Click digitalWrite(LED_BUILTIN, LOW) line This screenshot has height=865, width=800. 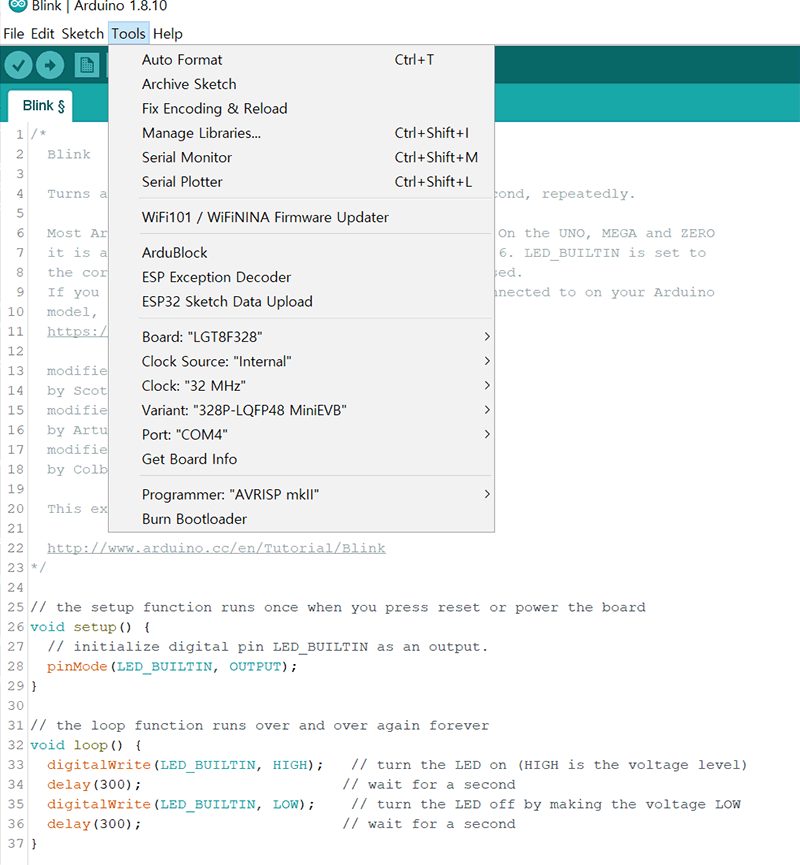coord(180,804)
